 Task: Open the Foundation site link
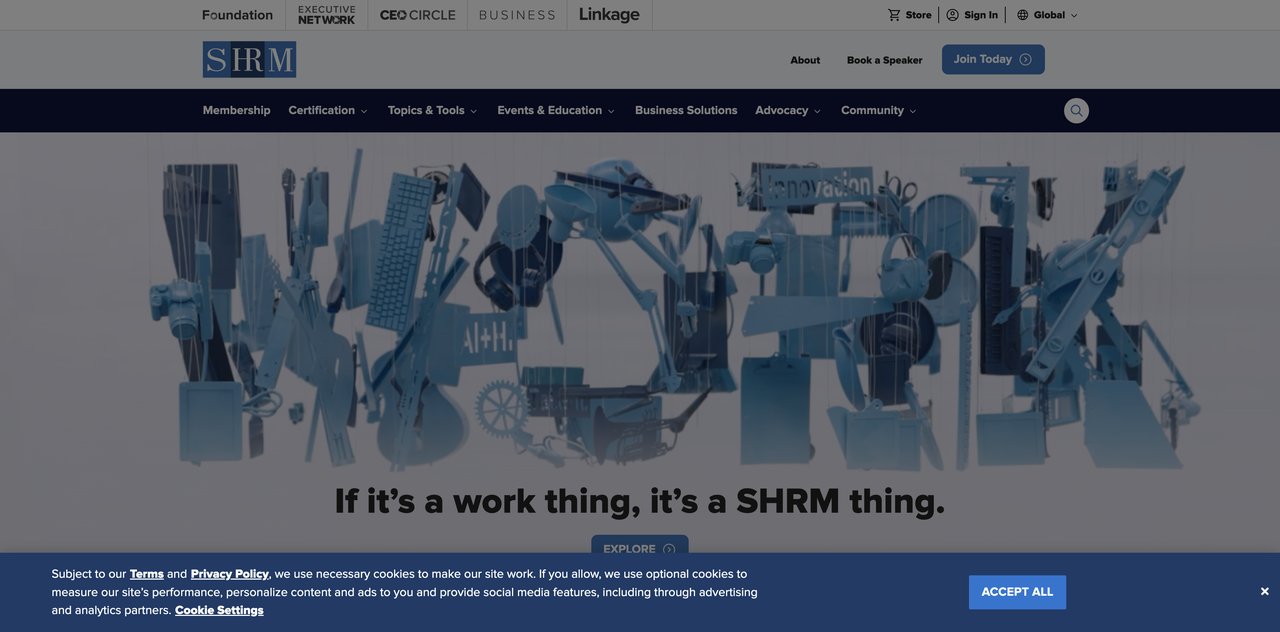[237, 15]
